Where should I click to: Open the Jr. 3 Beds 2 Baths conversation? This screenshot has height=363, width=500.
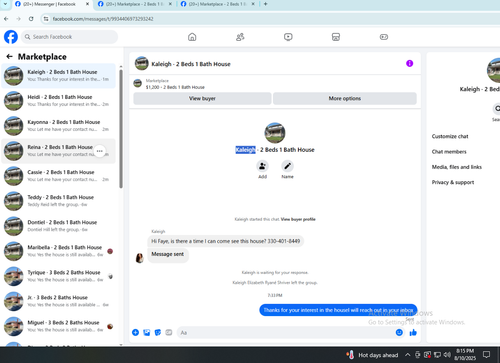(59, 301)
